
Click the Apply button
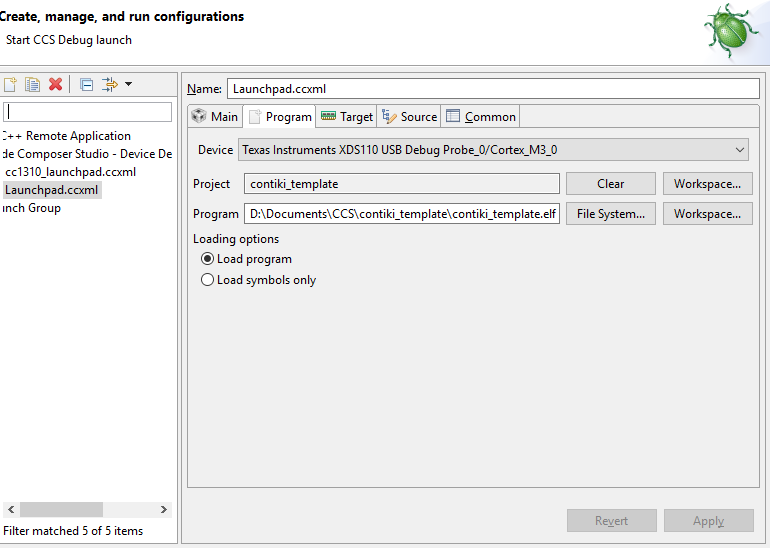coord(709,521)
